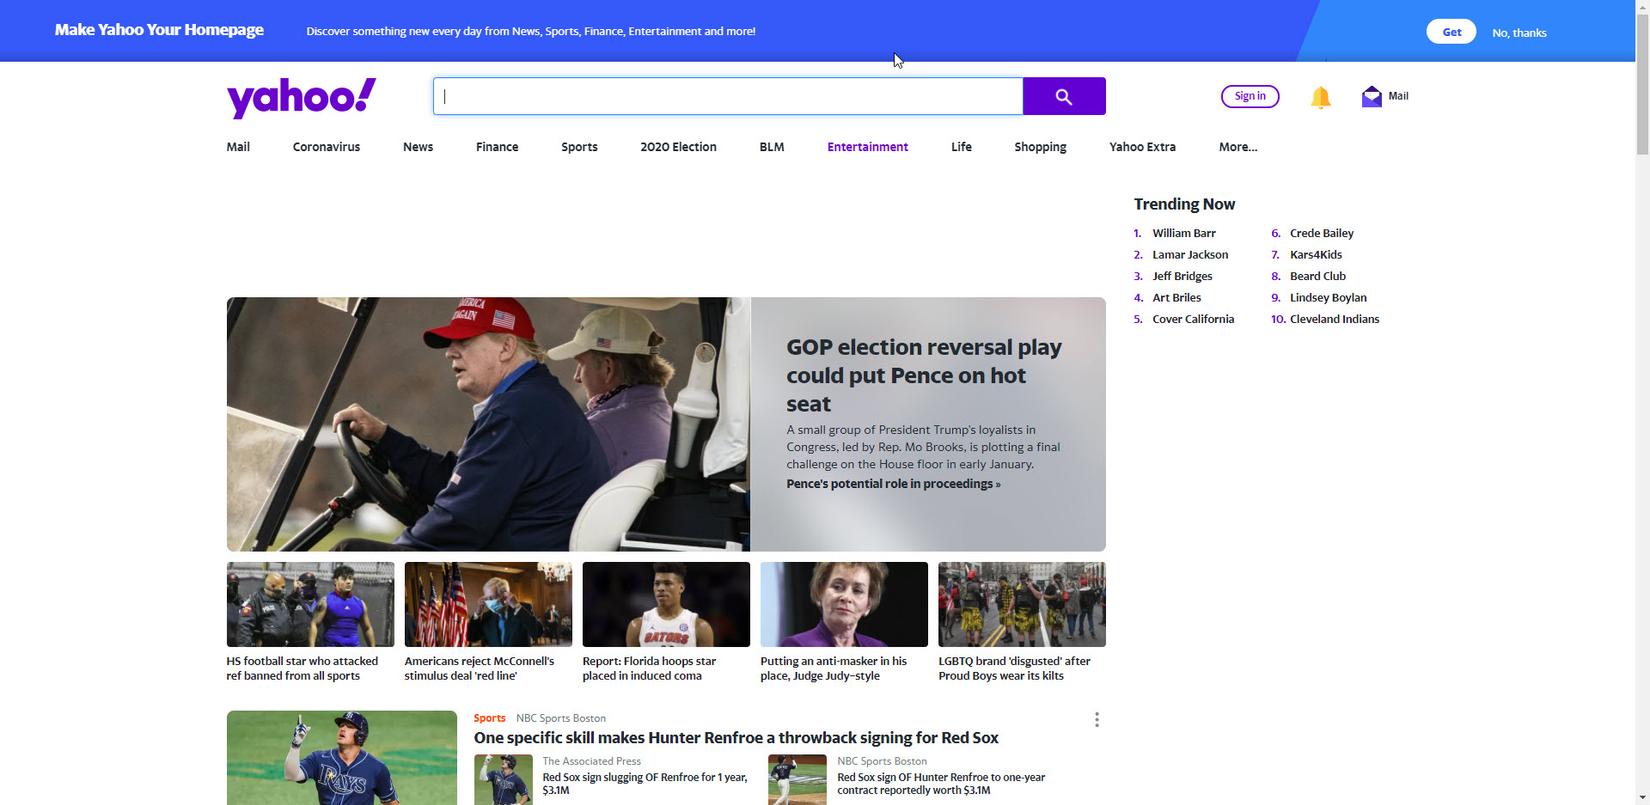The image size is (1650, 805).
Task: Open HS football star story thumbnail
Action: (310, 604)
